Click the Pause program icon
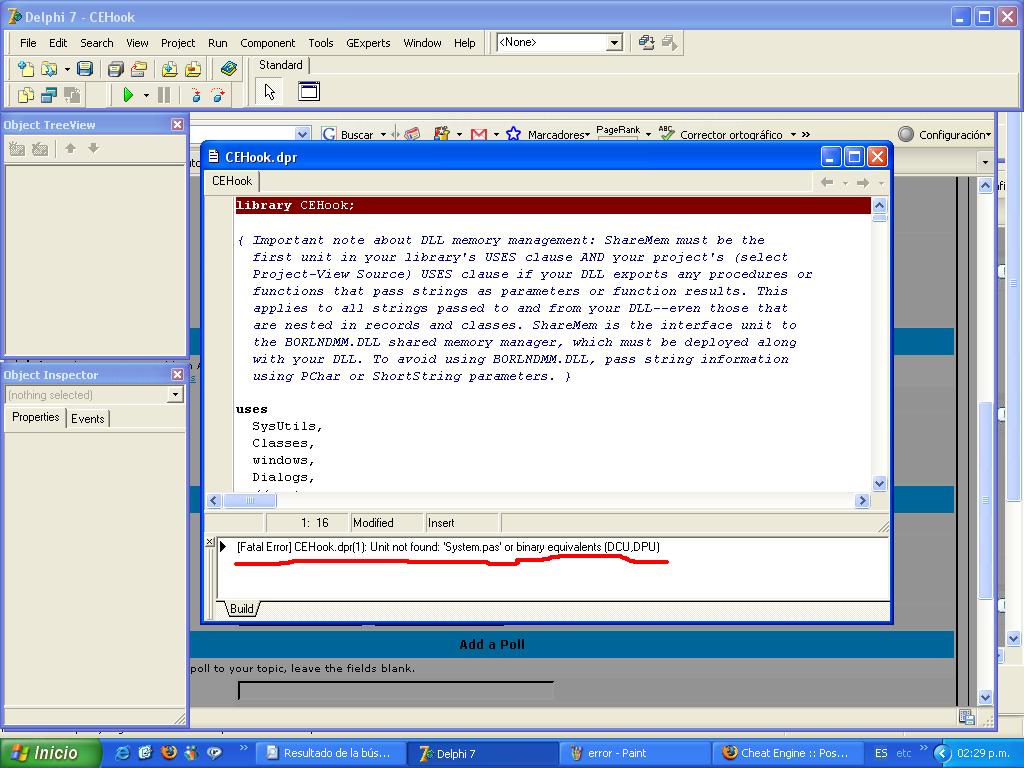1024x768 pixels. click(164, 95)
